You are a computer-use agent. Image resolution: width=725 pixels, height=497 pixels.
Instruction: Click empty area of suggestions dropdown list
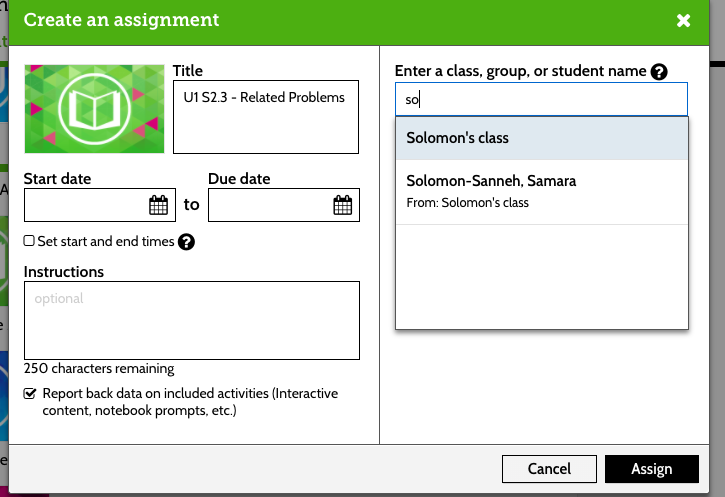point(541,277)
